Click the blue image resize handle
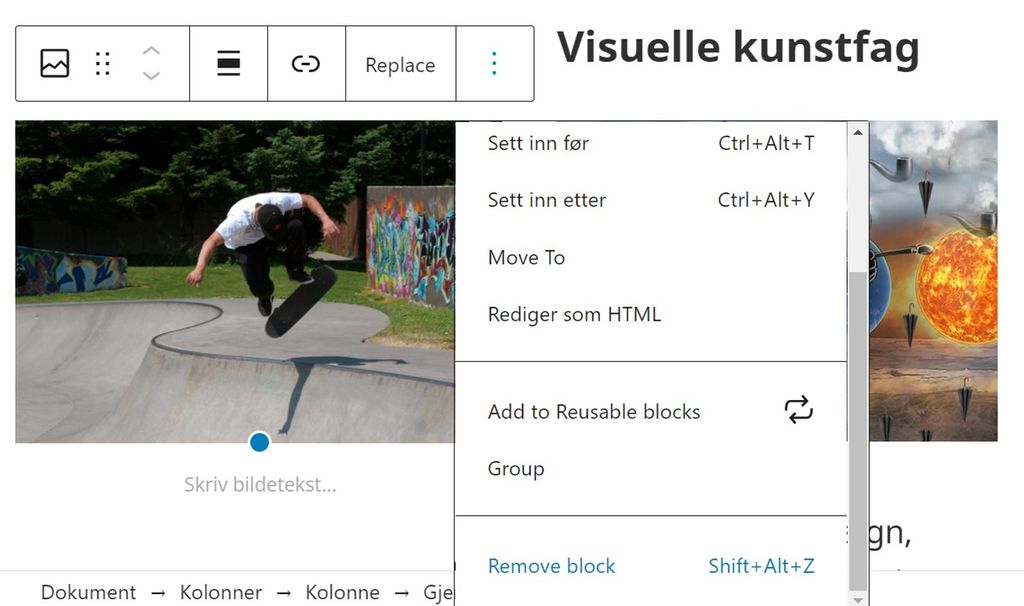1024x606 pixels. [259, 441]
